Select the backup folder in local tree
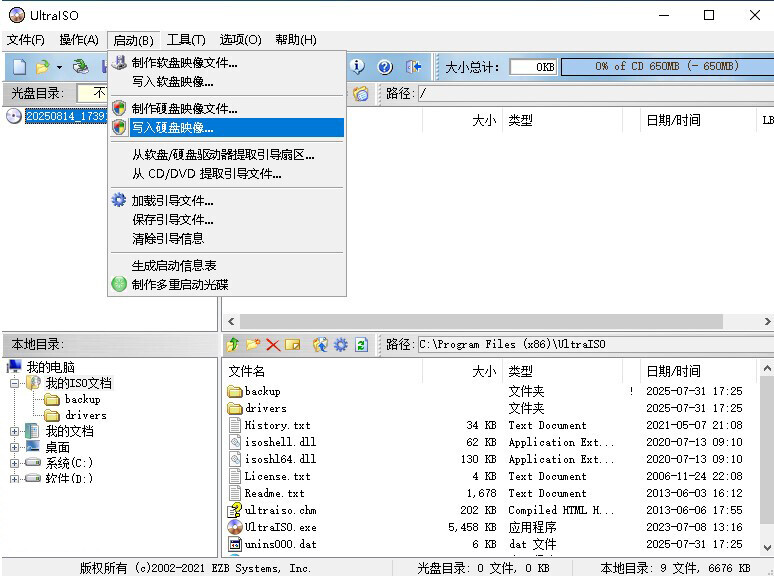The image size is (774, 576). click(x=82, y=399)
